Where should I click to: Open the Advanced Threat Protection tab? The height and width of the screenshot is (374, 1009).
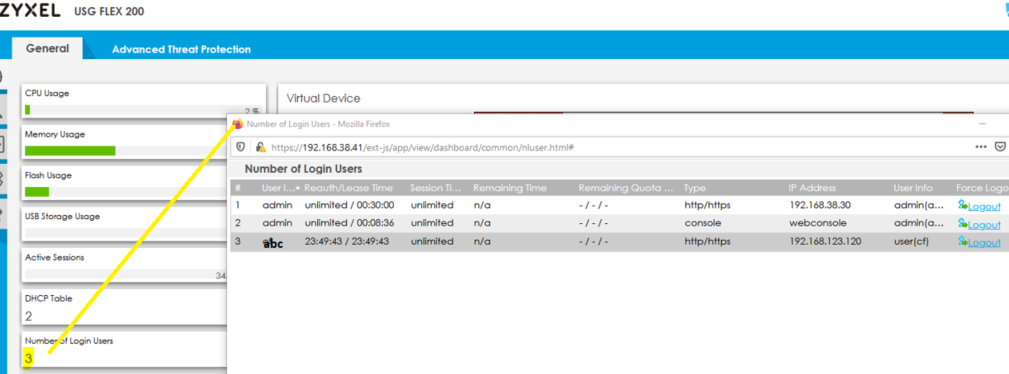tap(181, 49)
